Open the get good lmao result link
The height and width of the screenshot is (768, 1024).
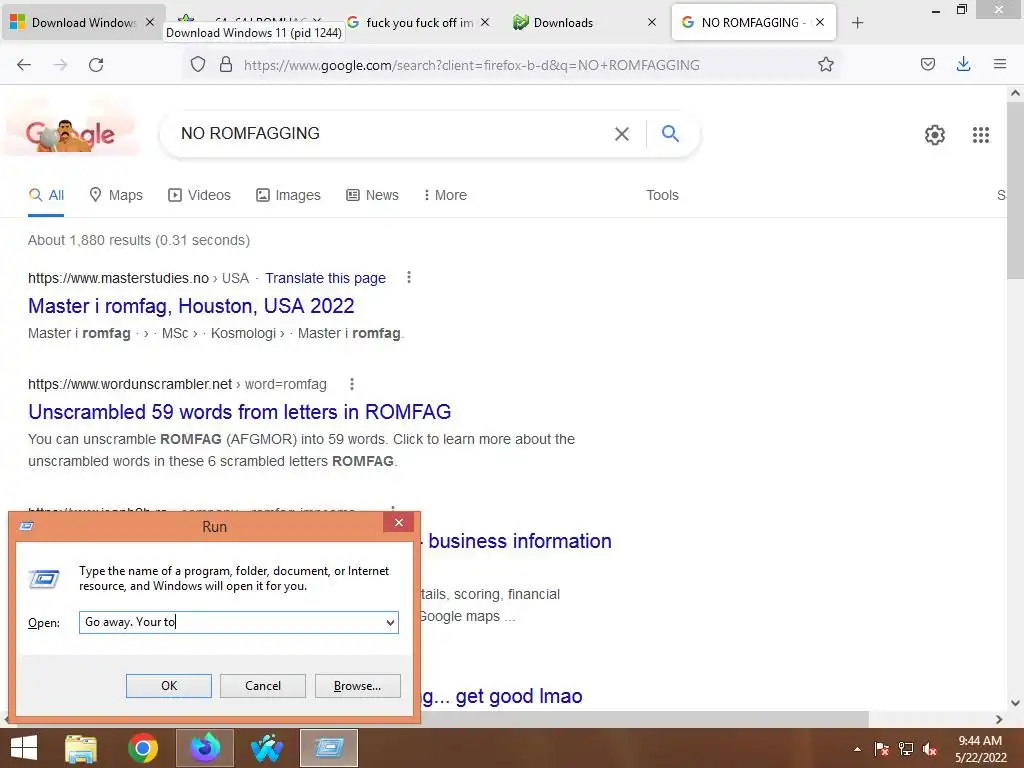[x=502, y=696]
